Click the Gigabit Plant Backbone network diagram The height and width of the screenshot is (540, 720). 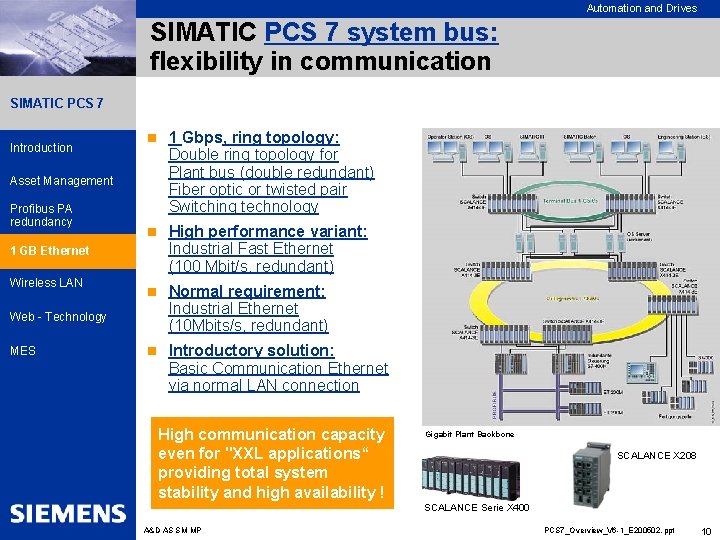(571, 277)
